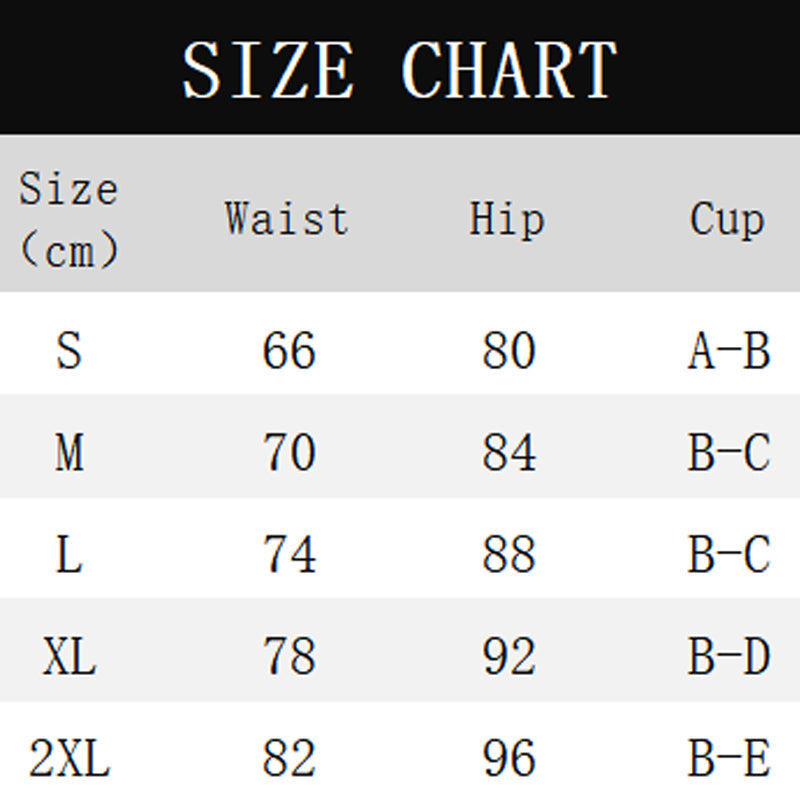Viewport: 800px width, 800px height.
Task: Click the waist value 74
Action: (x=289, y=555)
